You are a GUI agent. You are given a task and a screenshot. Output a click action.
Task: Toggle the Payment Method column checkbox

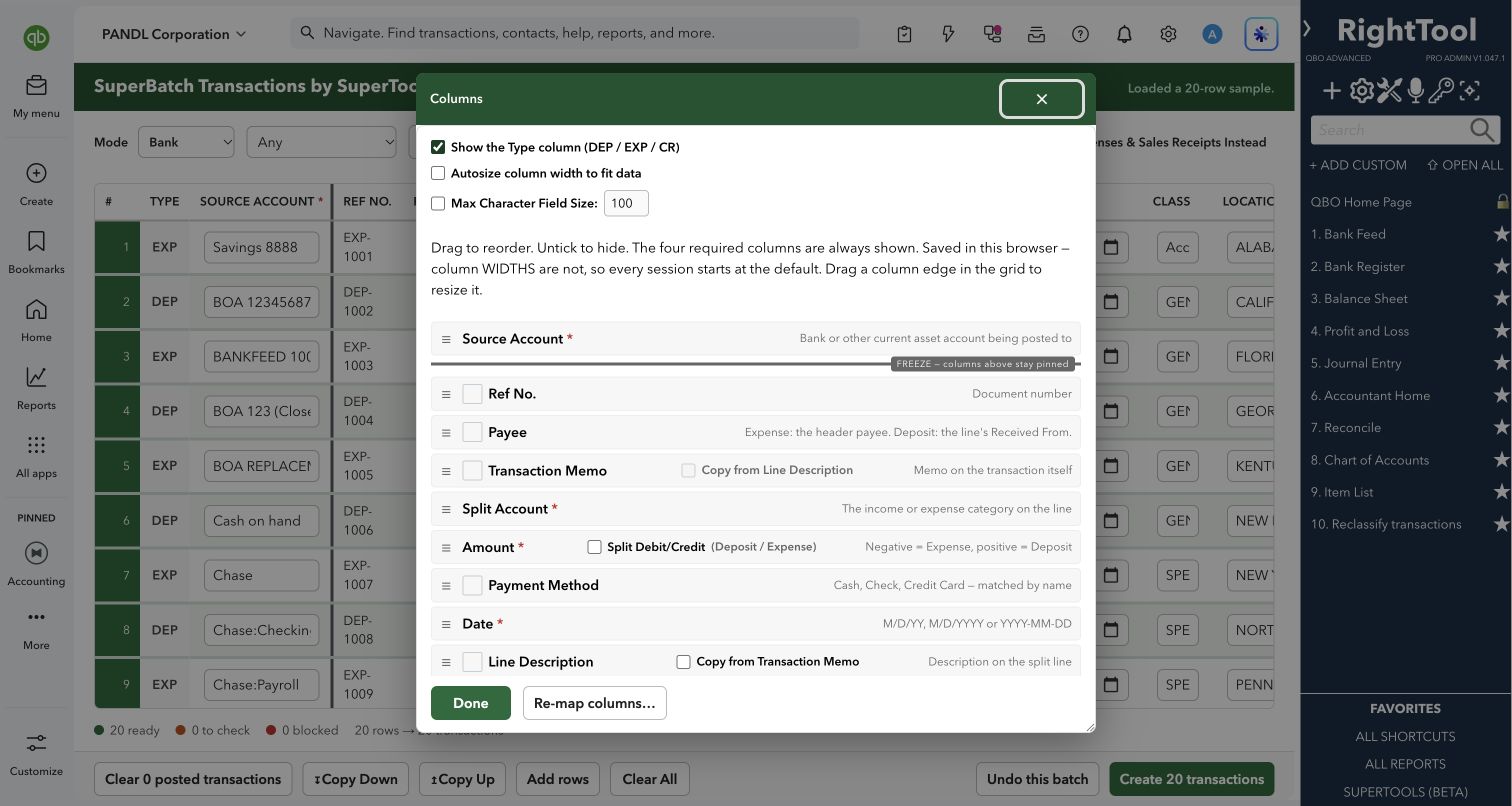473,585
